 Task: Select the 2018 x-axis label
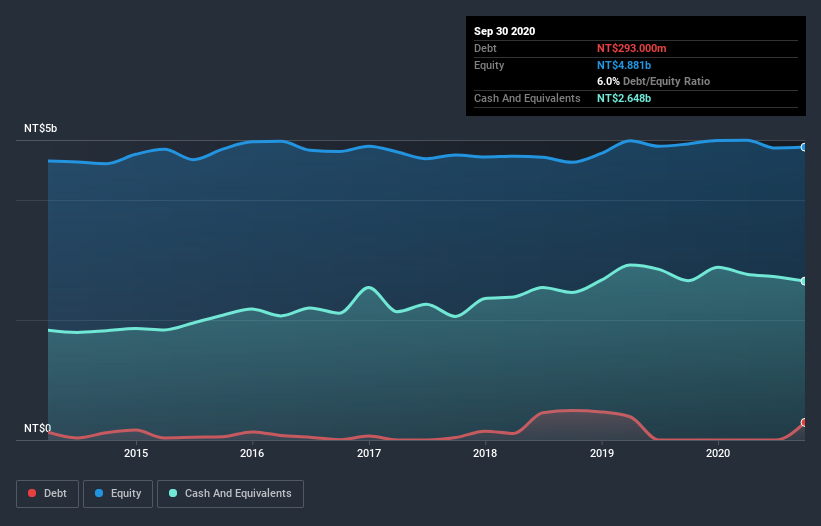click(x=485, y=453)
